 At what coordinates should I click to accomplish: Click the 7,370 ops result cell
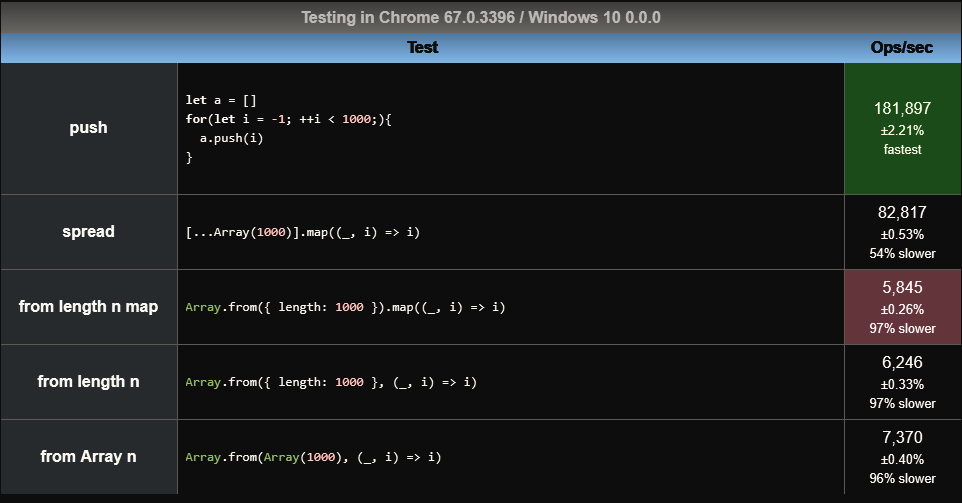(902, 456)
